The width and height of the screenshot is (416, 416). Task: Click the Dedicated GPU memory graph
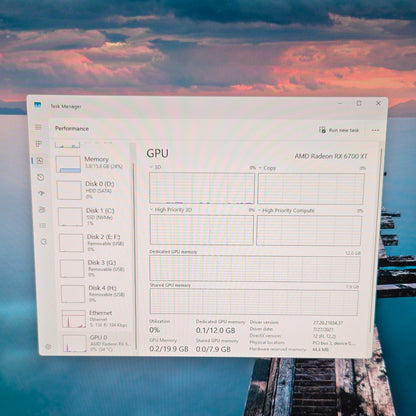(255, 269)
